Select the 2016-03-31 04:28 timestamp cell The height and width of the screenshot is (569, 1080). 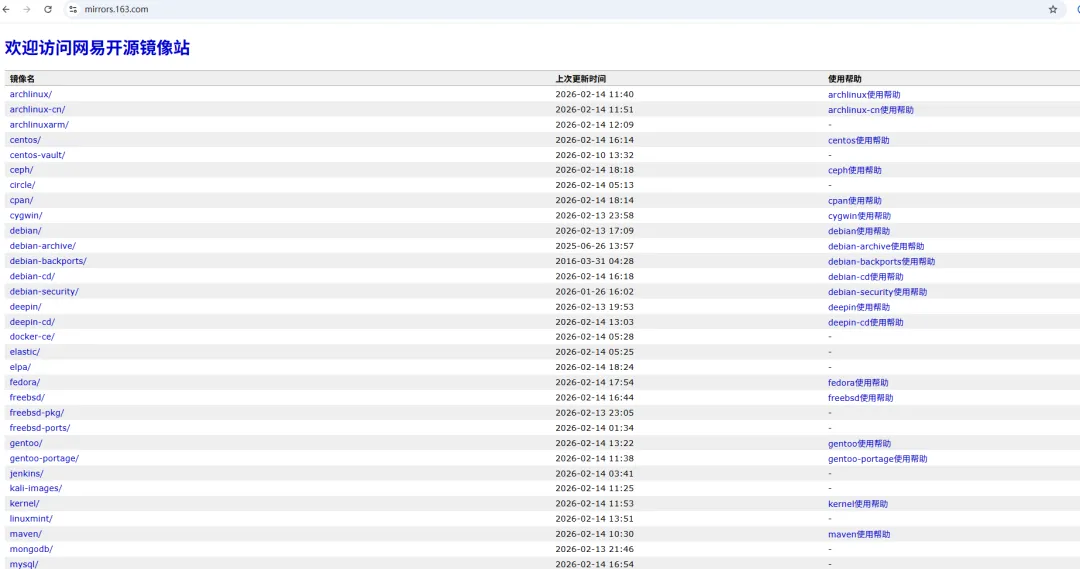click(594, 261)
